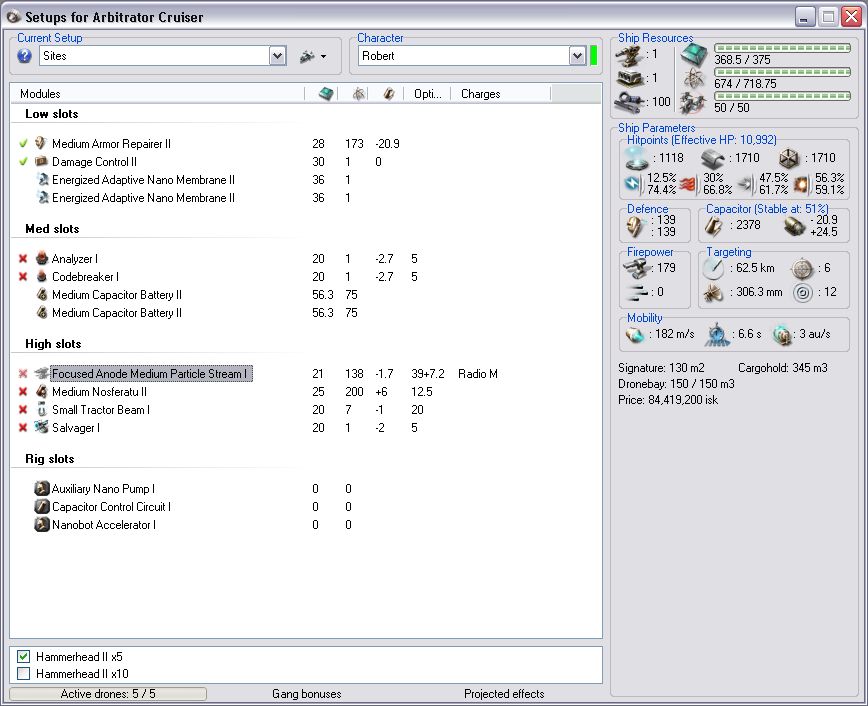Toggle Salvager I state red cross
Screen dimensions: 868x706
23,427
